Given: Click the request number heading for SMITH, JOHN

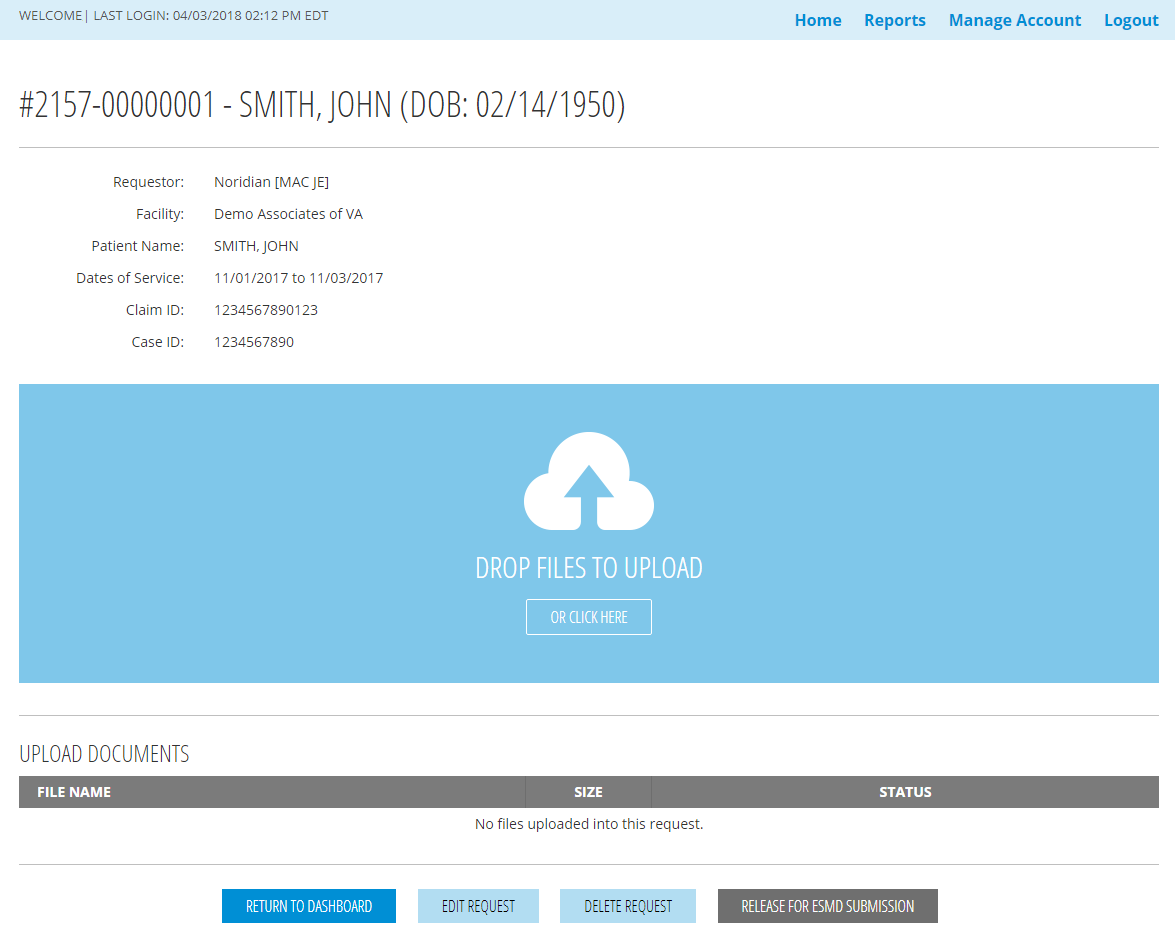Looking at the screenshot, I should (320, 104).
